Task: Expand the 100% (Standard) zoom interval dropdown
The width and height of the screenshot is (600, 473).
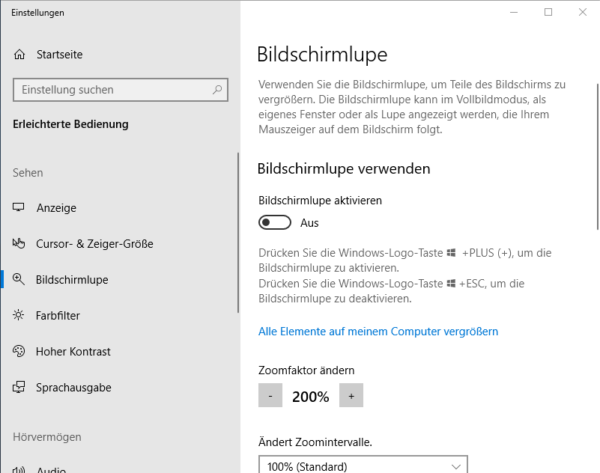Action: (363, 464)
